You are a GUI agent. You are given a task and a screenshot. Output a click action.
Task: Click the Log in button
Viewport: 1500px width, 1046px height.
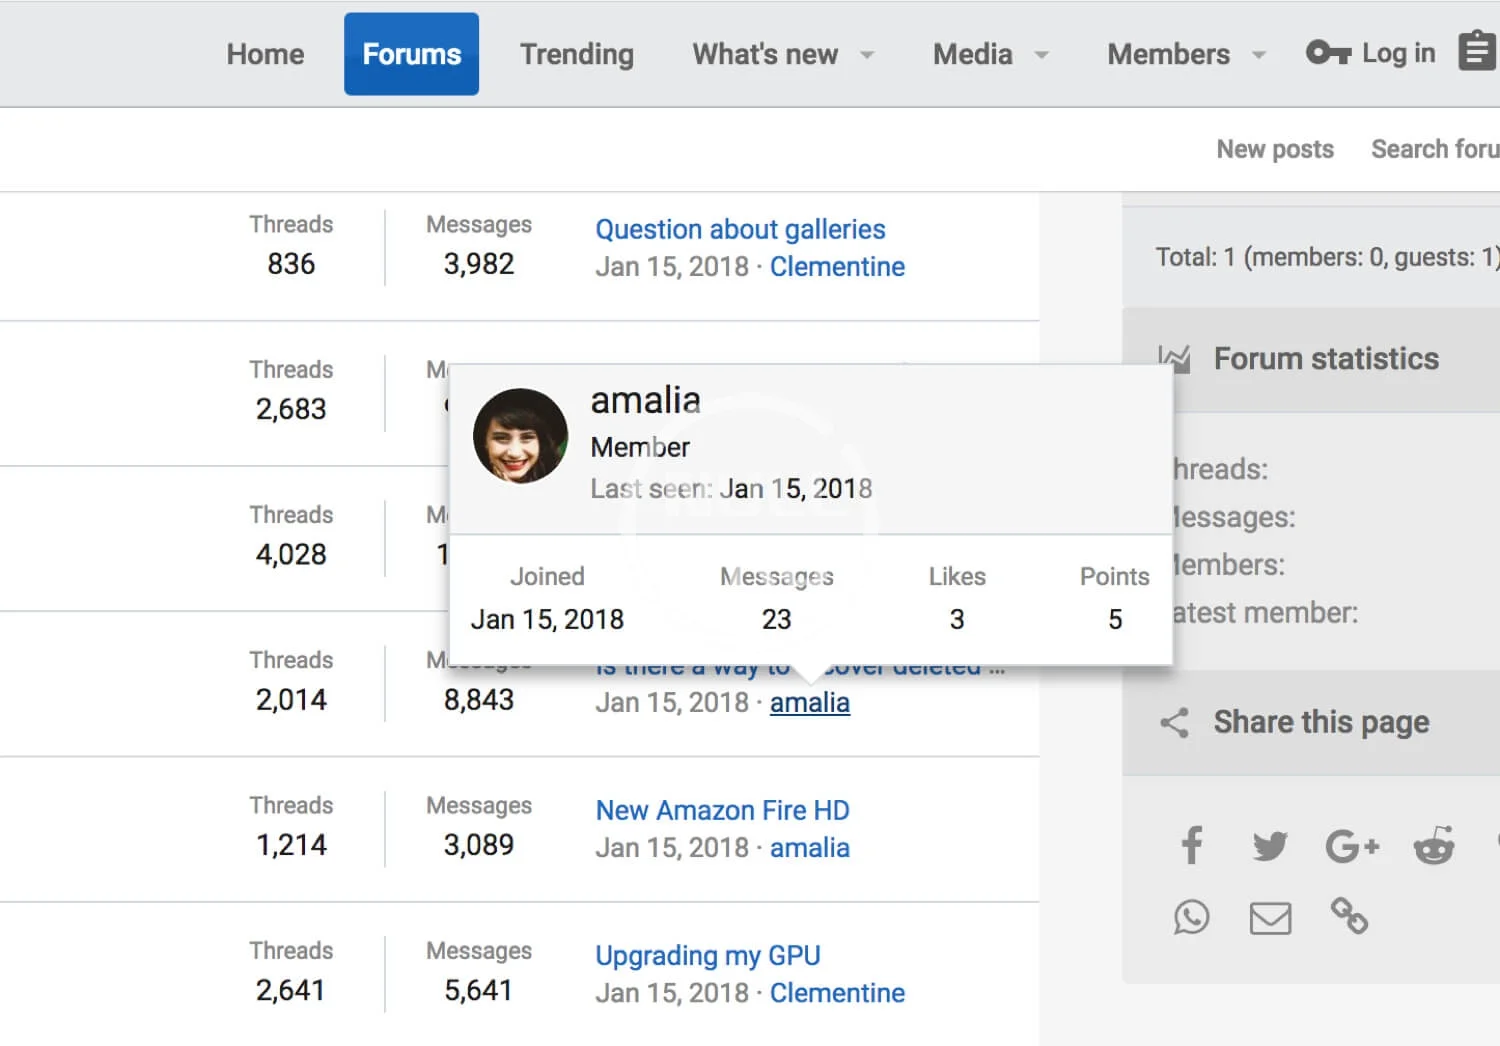tap(1371, 53)
